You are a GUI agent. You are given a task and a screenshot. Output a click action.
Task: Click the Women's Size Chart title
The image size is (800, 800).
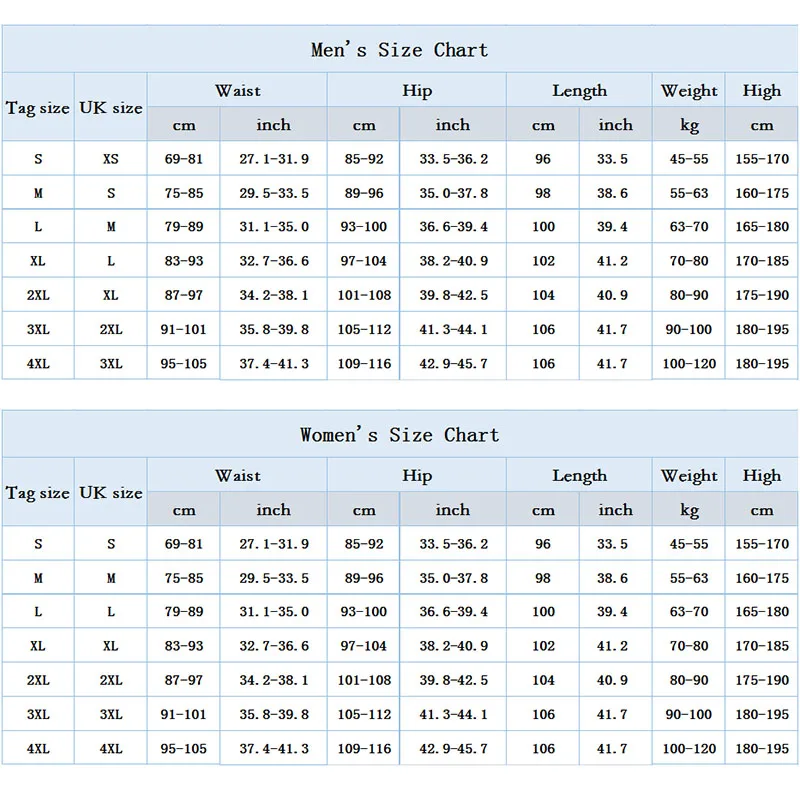tap(399, 435)
